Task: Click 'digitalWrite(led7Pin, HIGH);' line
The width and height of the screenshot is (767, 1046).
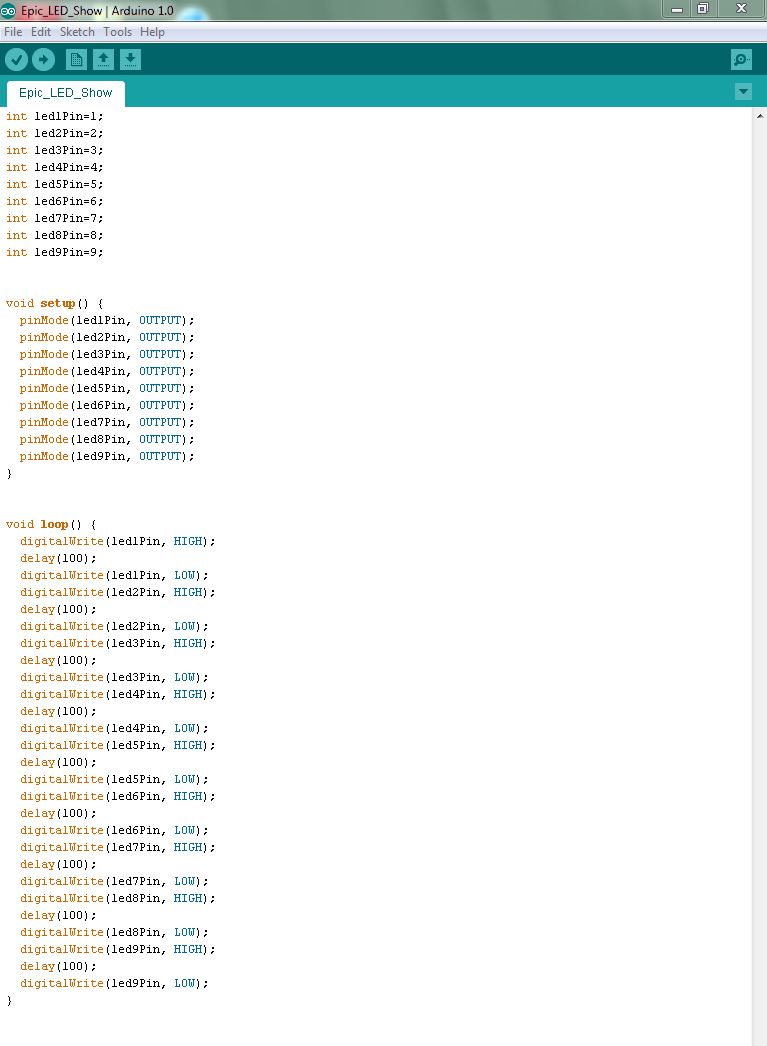Action: tap(117, 848)
